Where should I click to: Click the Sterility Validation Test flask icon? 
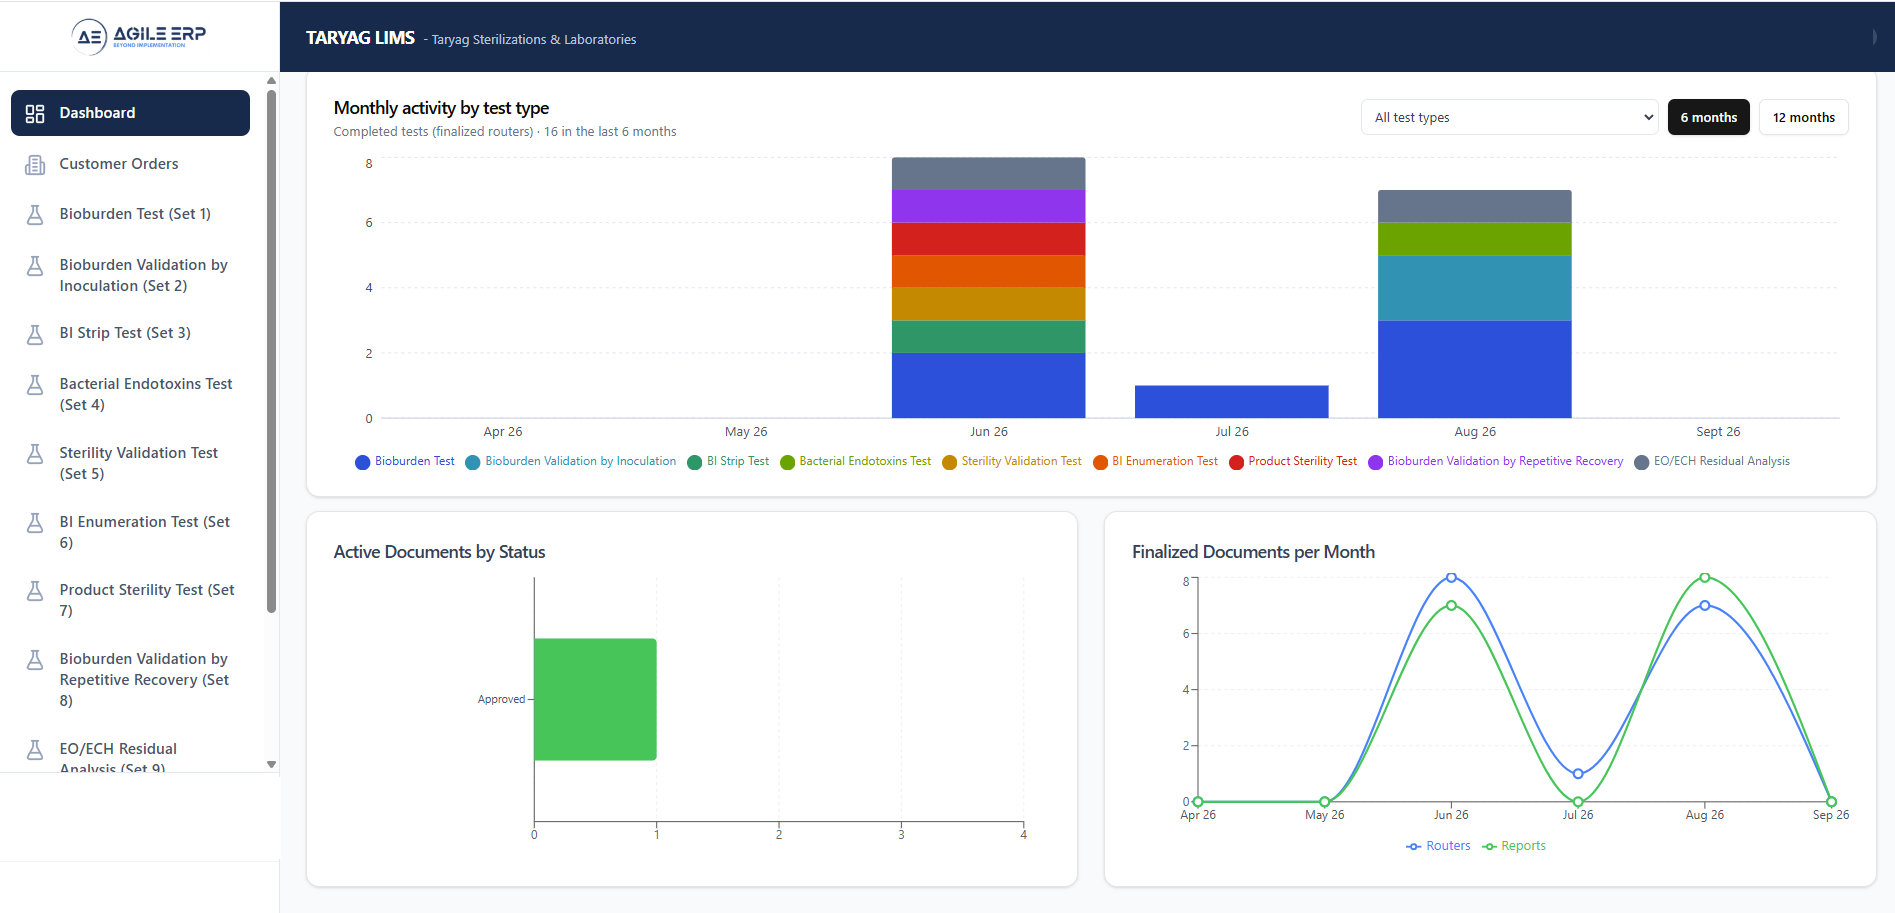[35, 453]
